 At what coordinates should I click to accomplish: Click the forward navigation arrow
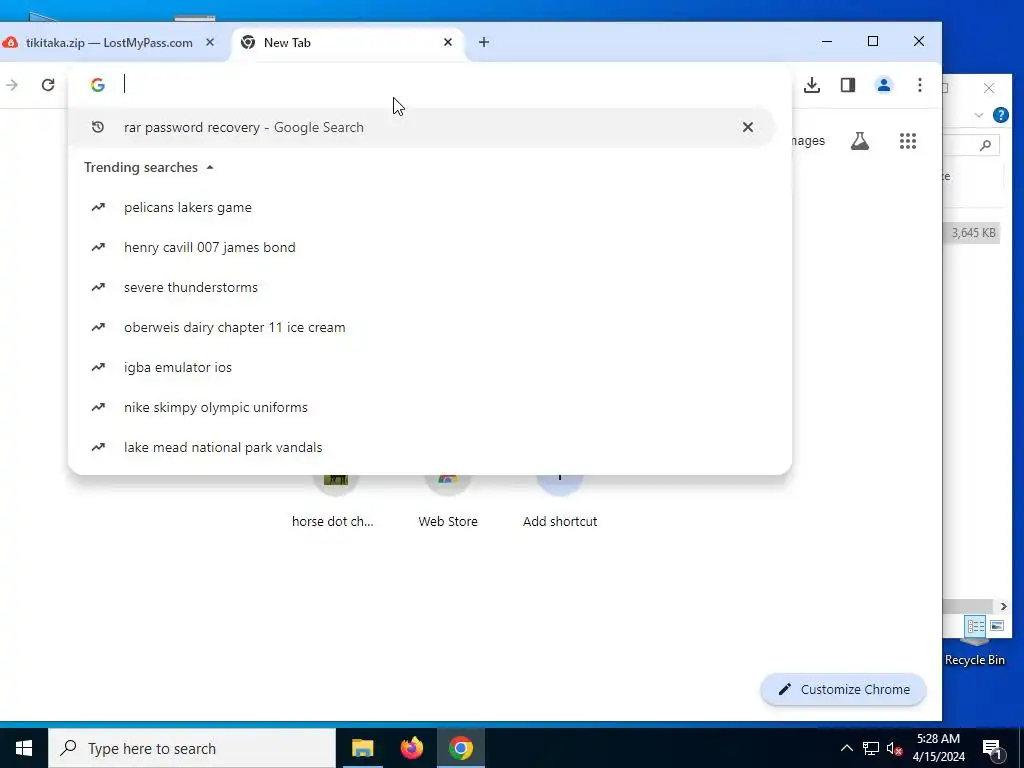(x=12, y=85)
